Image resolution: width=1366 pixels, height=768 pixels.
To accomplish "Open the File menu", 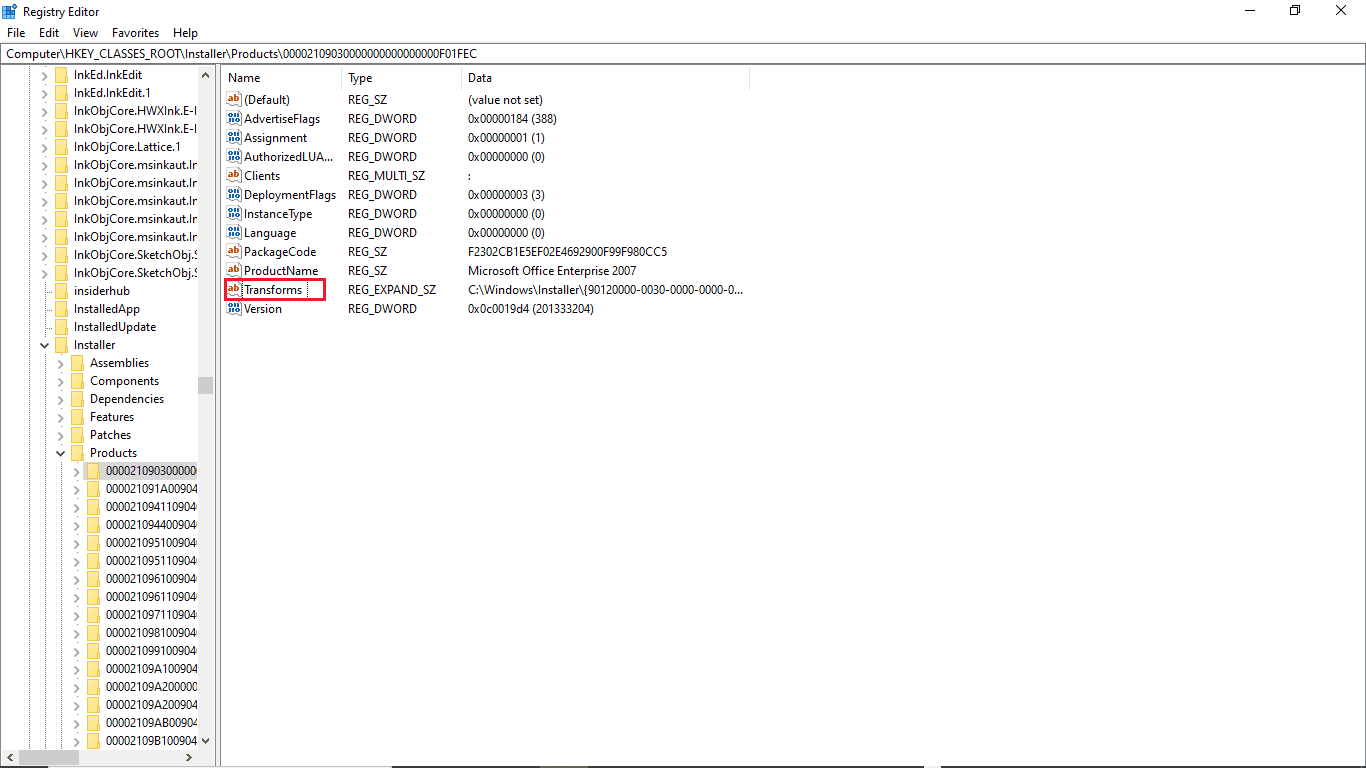I will 16,33.
